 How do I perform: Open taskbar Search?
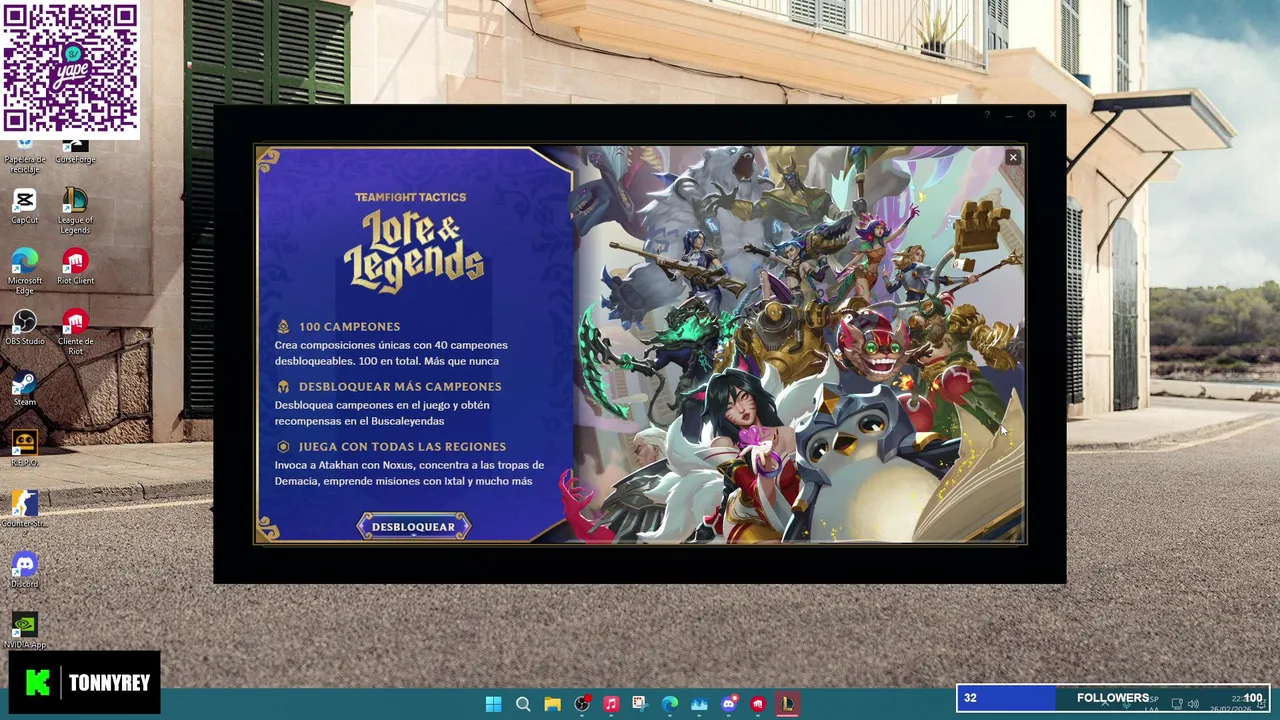click(523, 704)
